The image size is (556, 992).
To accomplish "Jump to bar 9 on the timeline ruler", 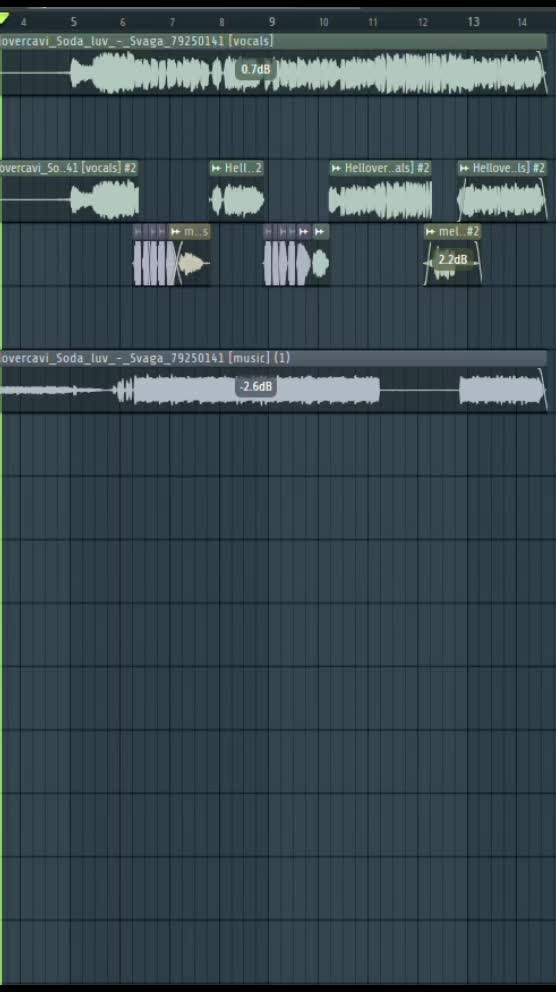I will tap(272, 22).
